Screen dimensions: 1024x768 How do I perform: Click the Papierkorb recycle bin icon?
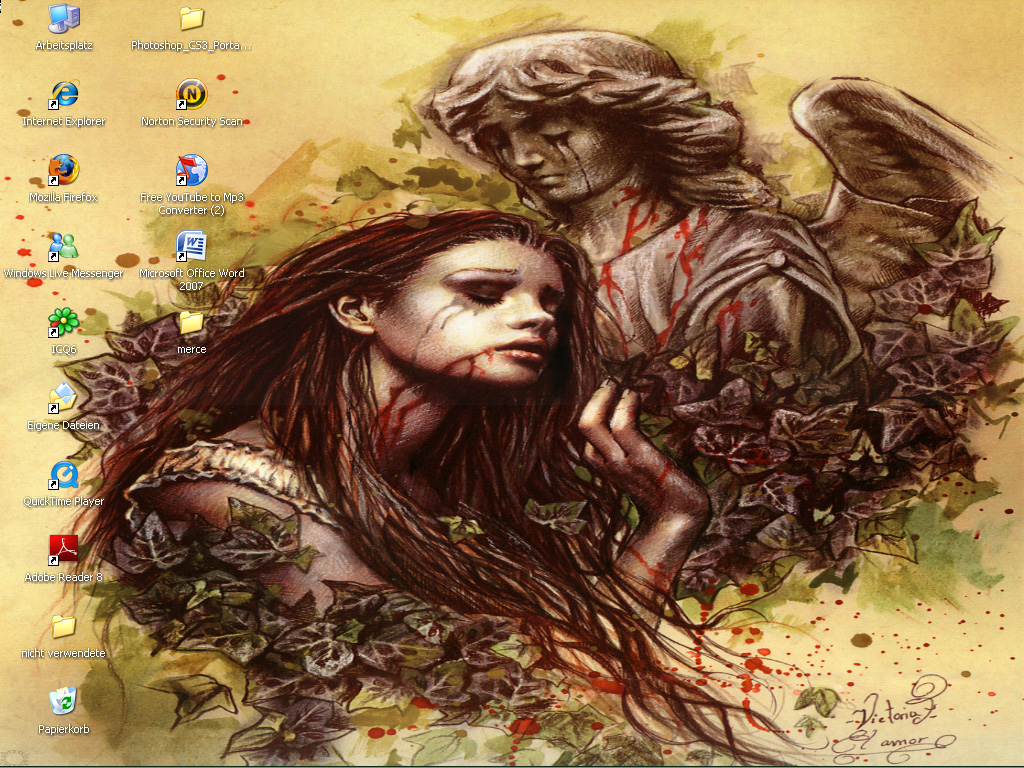64,702
